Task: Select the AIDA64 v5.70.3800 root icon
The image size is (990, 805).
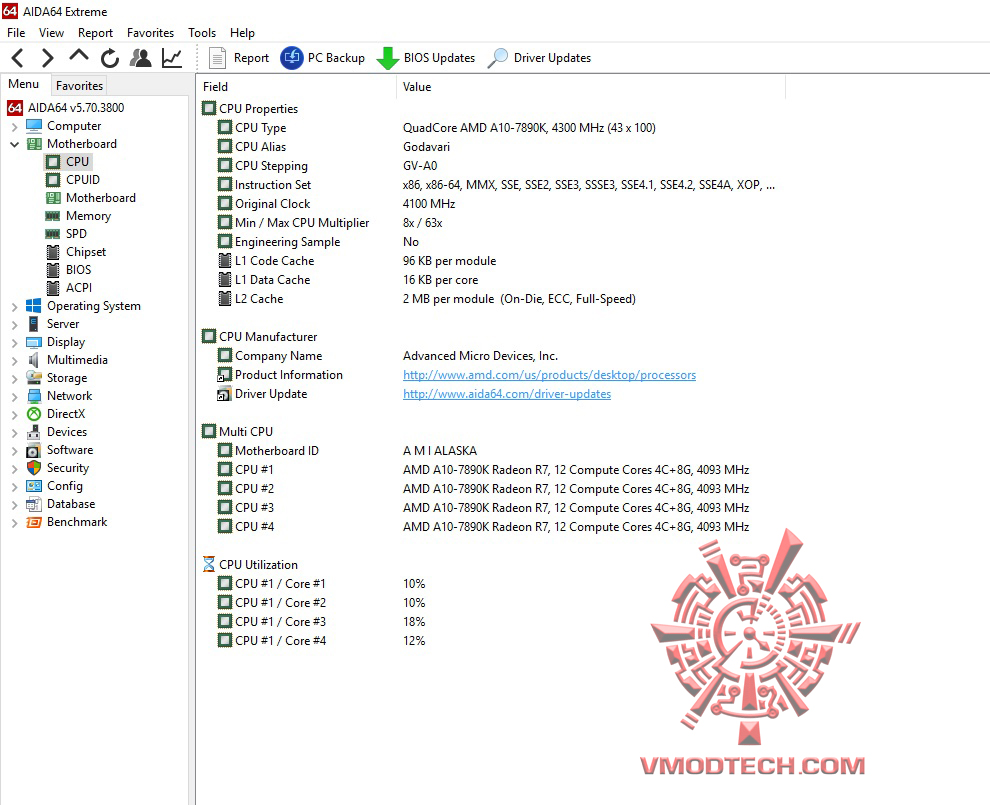Action: tap(15, 108)
